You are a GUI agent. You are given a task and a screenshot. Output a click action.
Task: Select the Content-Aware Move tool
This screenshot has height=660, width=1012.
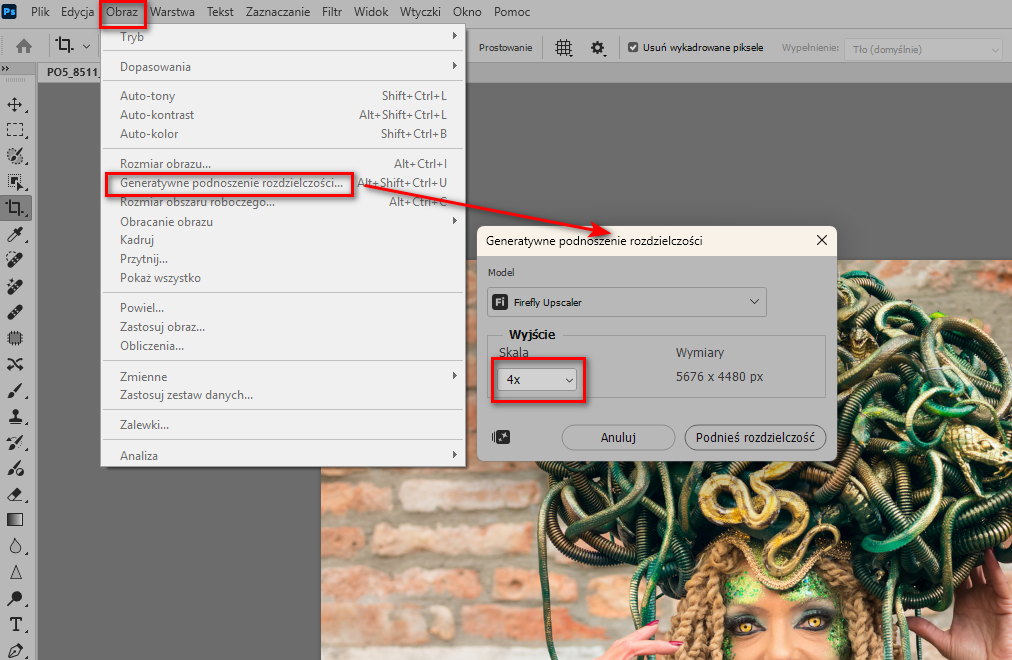pyautogui.click(x=15, y=365)
